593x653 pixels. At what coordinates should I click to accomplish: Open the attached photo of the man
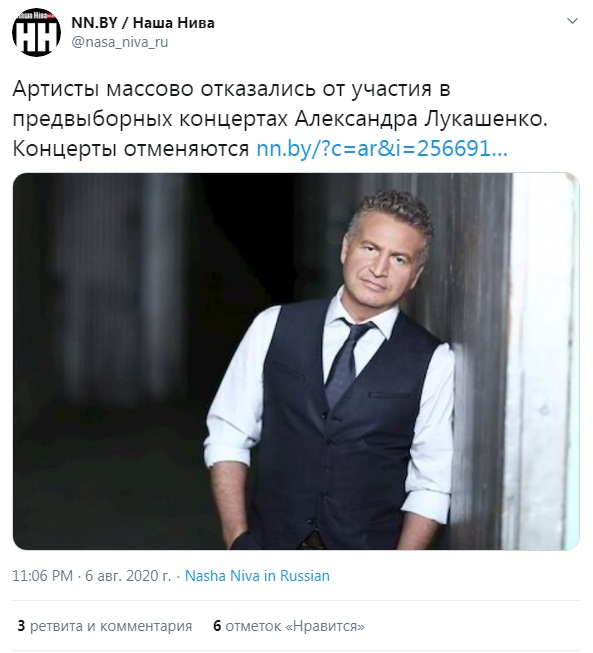point(296,361)
